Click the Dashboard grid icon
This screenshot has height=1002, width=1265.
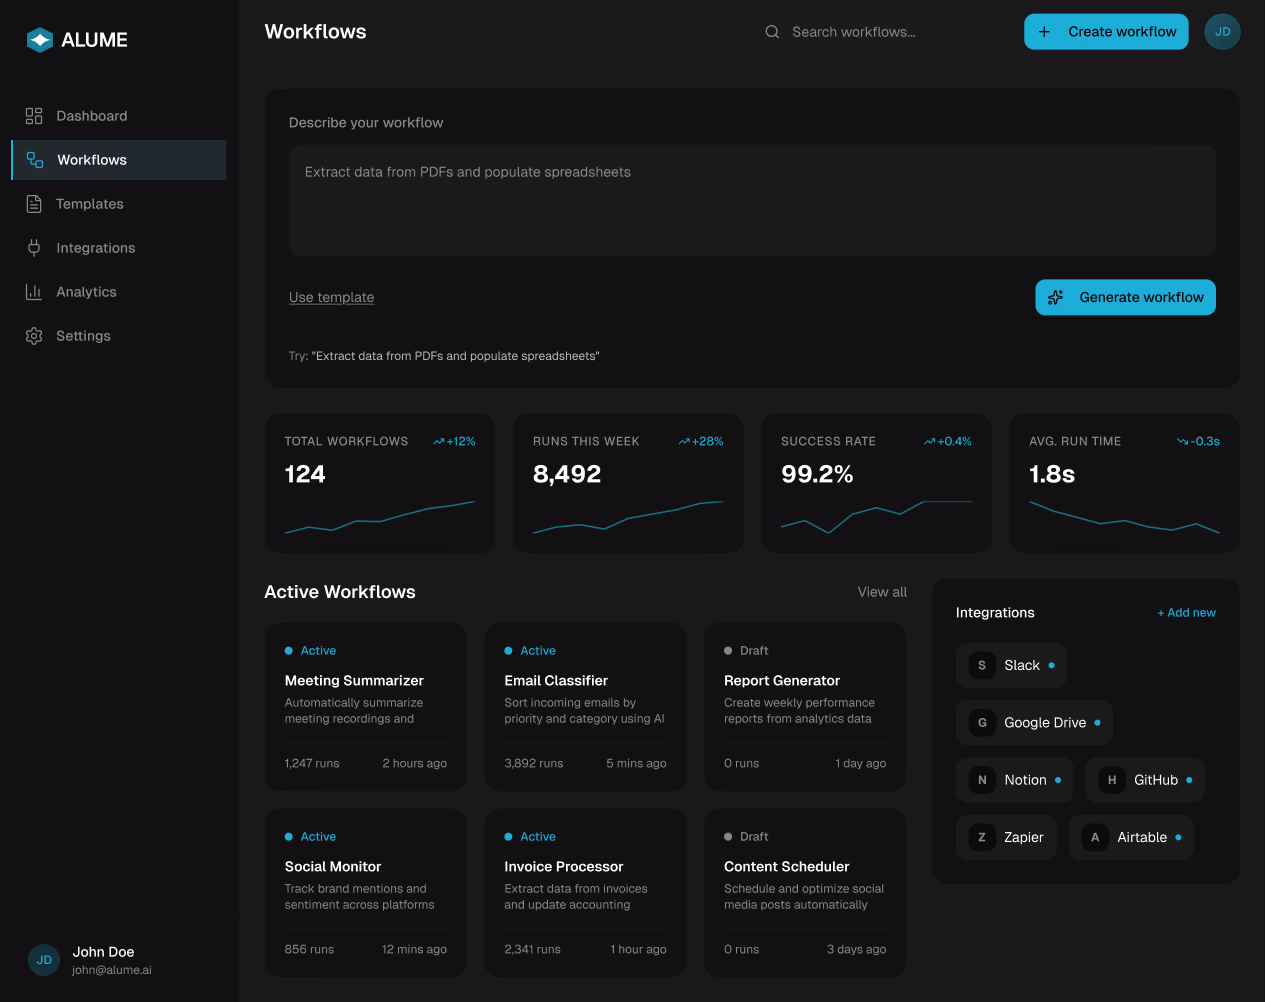point(34,116)
